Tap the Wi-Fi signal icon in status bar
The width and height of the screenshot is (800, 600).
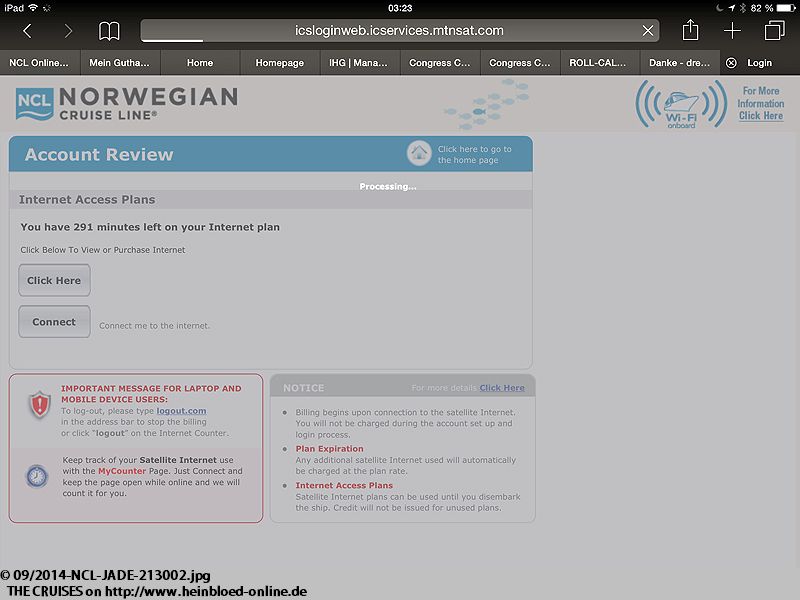point(33,8)
